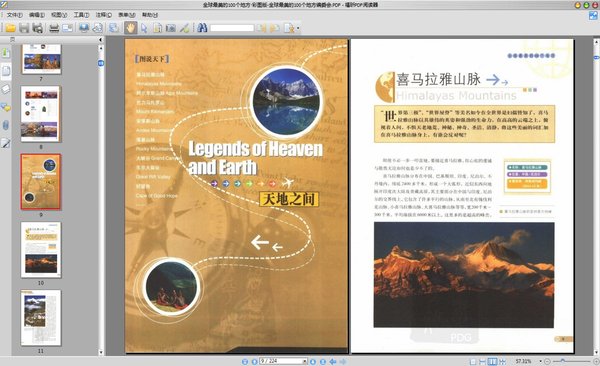The height and width of the screenshot is (366, 600).
Task: Switch to continuous page layout
Action: click(483, 361)
